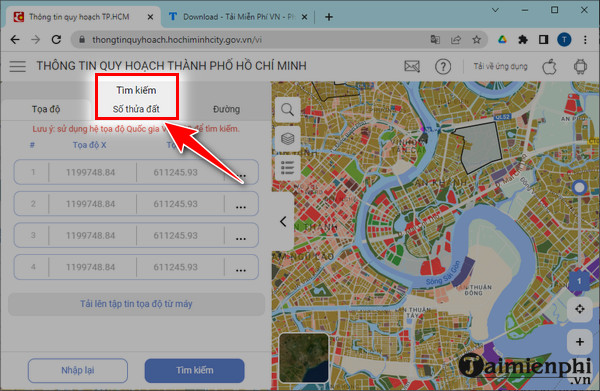Click the map search magnifier icon
This screenshot has height=391, width=600.
pyautogui.click(x=287, y=110)
